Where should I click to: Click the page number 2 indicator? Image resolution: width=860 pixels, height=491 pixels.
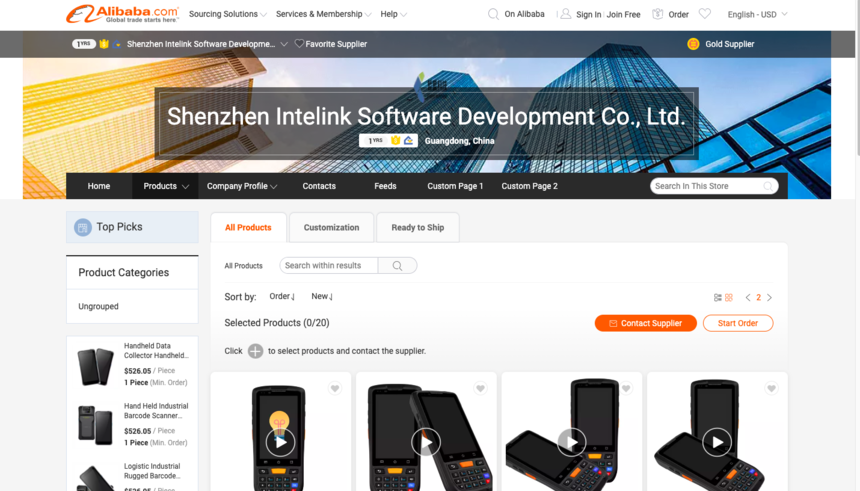click(759, 297)
